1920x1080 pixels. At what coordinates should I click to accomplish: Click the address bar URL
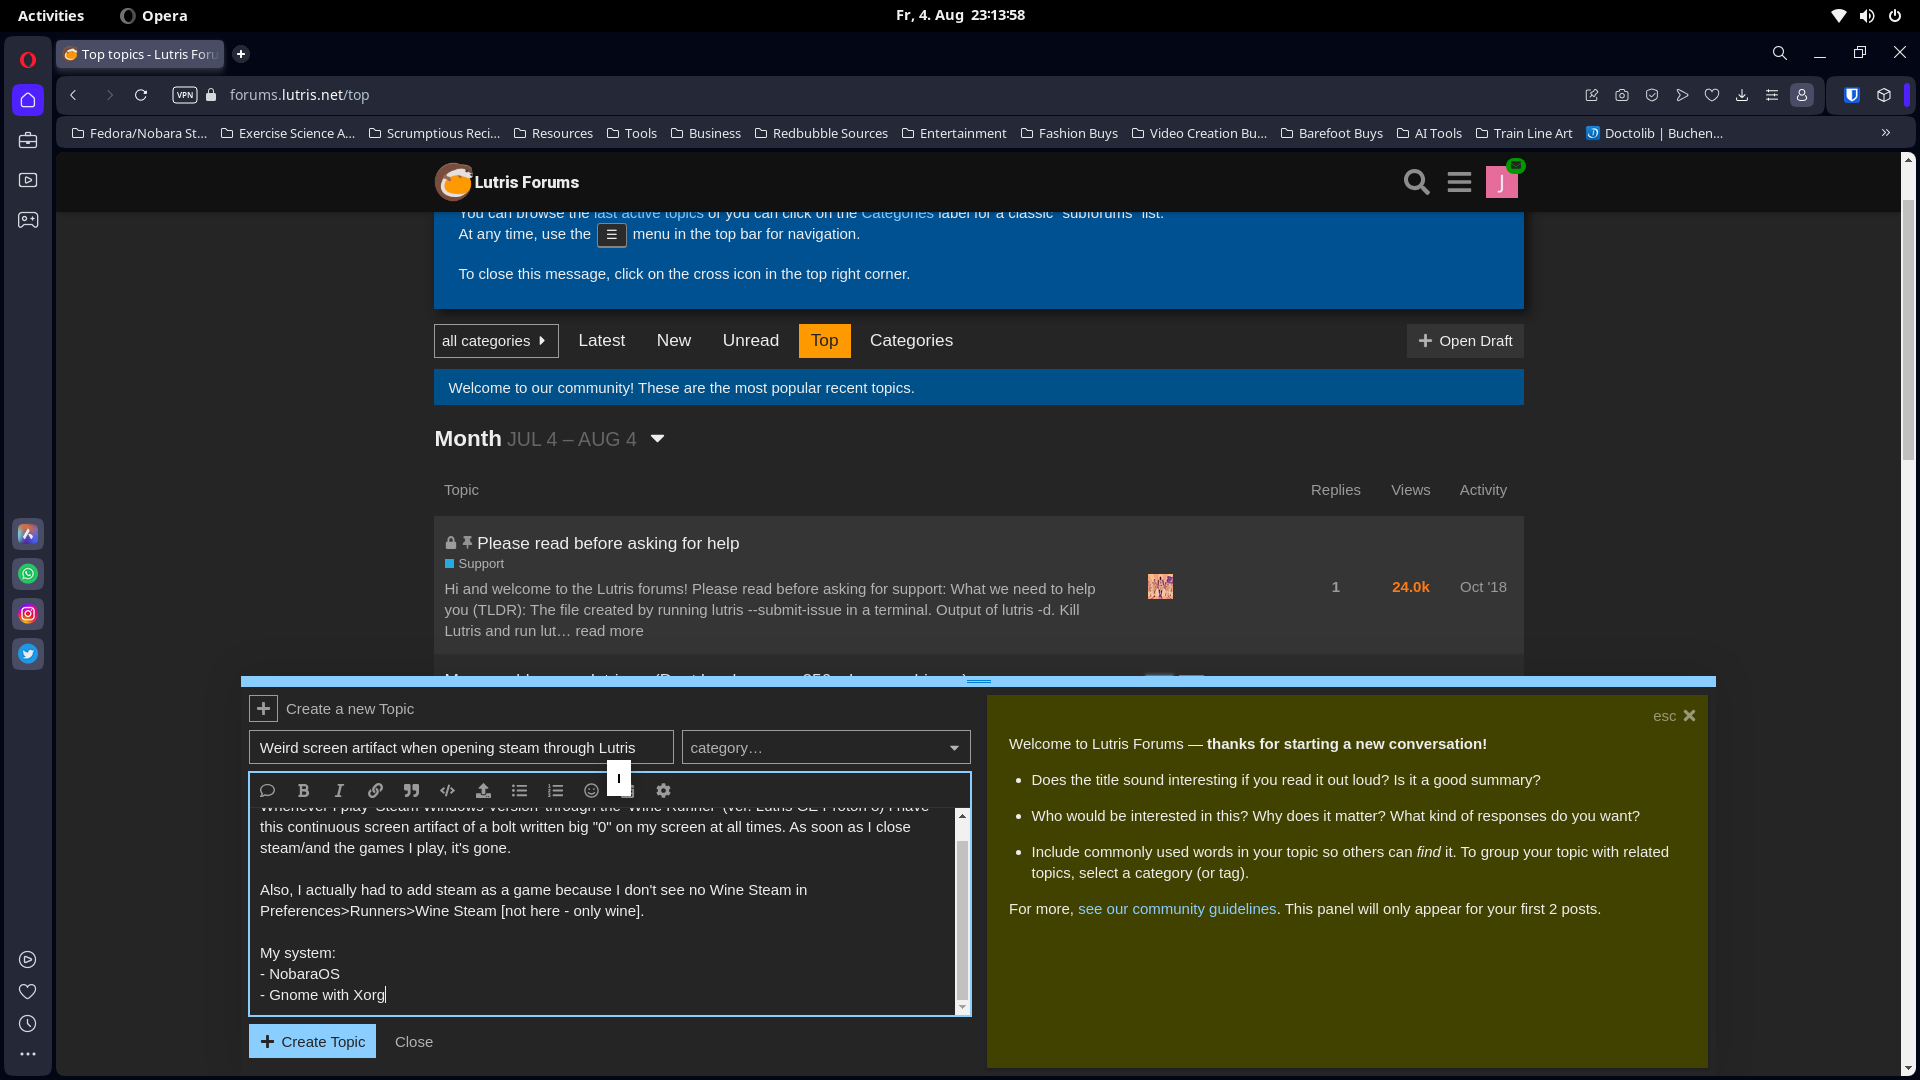pyautogui.click(x=299, y=95)
